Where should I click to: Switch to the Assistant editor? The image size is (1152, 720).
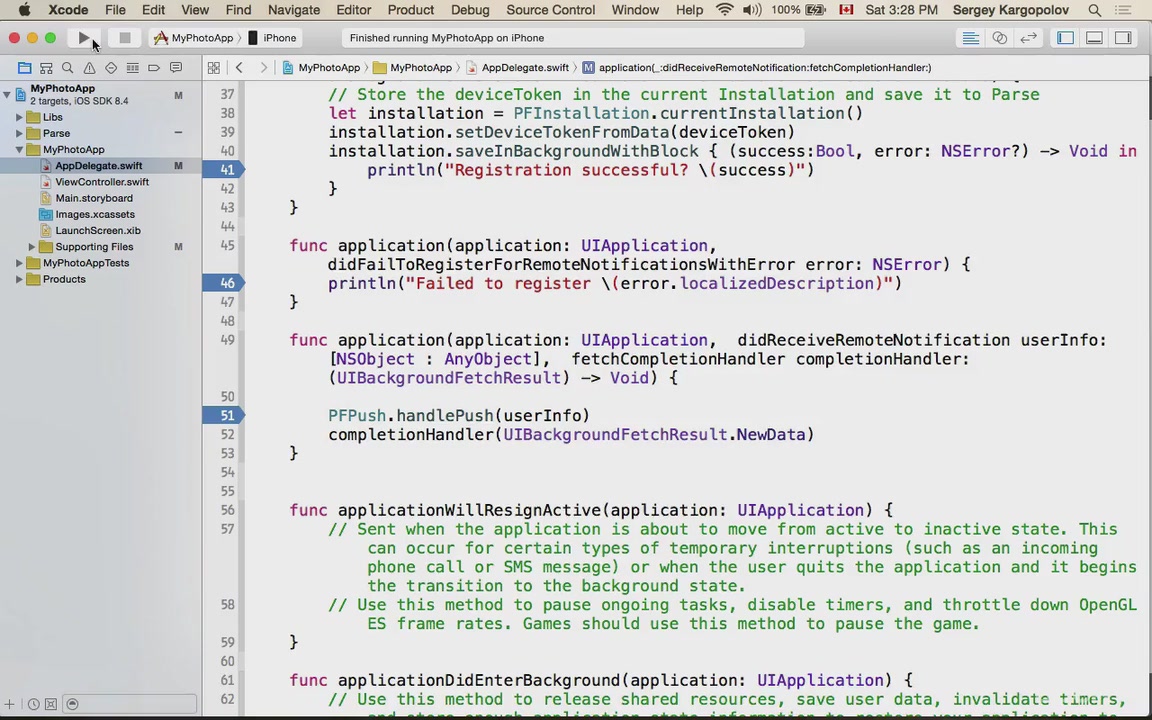pos(999,37)
